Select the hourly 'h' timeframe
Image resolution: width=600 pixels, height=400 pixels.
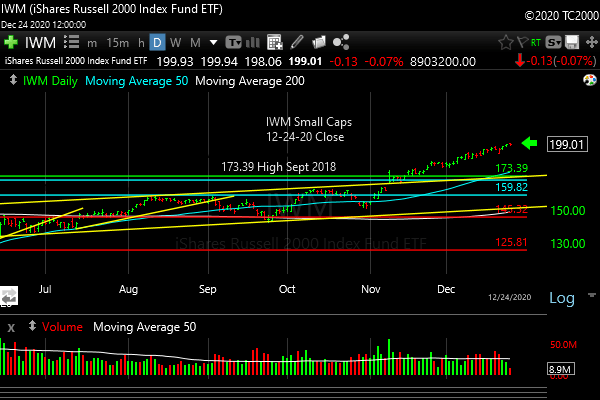point(141,42)
